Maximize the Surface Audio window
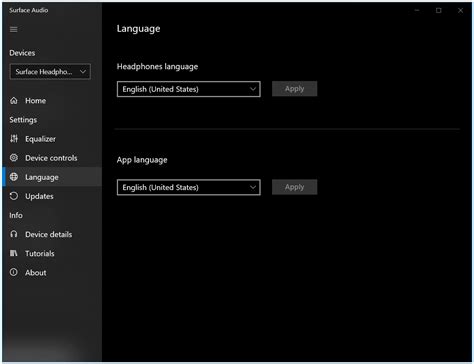Viewport: 474px width, 364px height. (x=439, y=10)
